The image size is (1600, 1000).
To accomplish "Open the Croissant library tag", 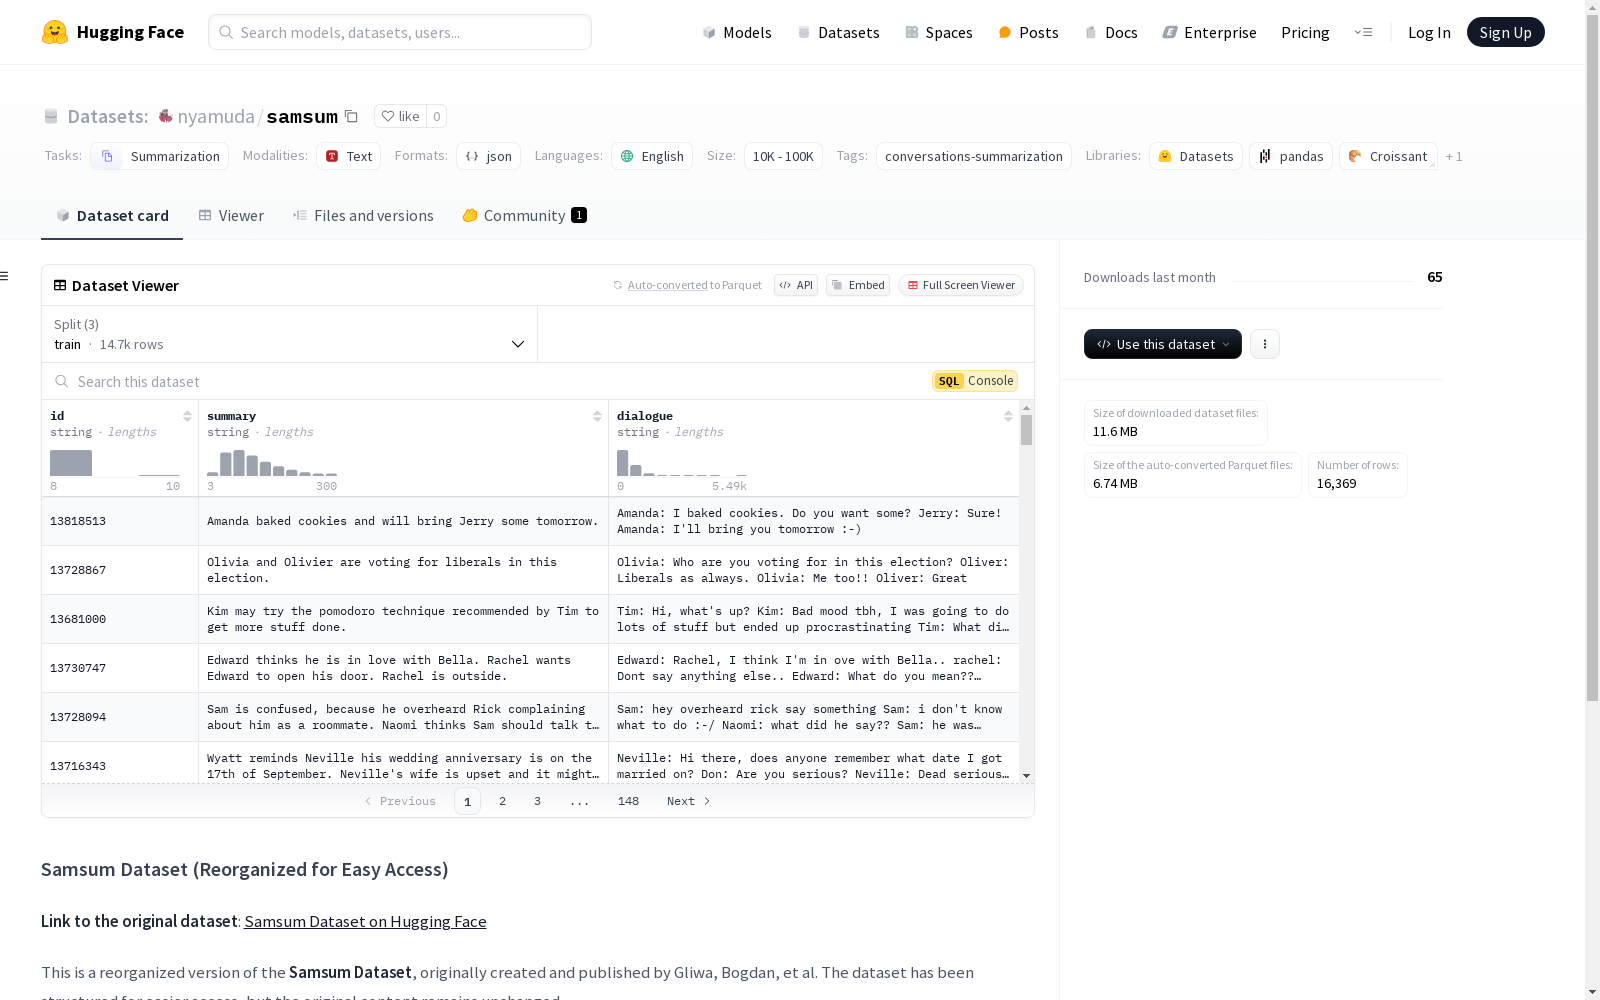I will tap(1388, 156).
